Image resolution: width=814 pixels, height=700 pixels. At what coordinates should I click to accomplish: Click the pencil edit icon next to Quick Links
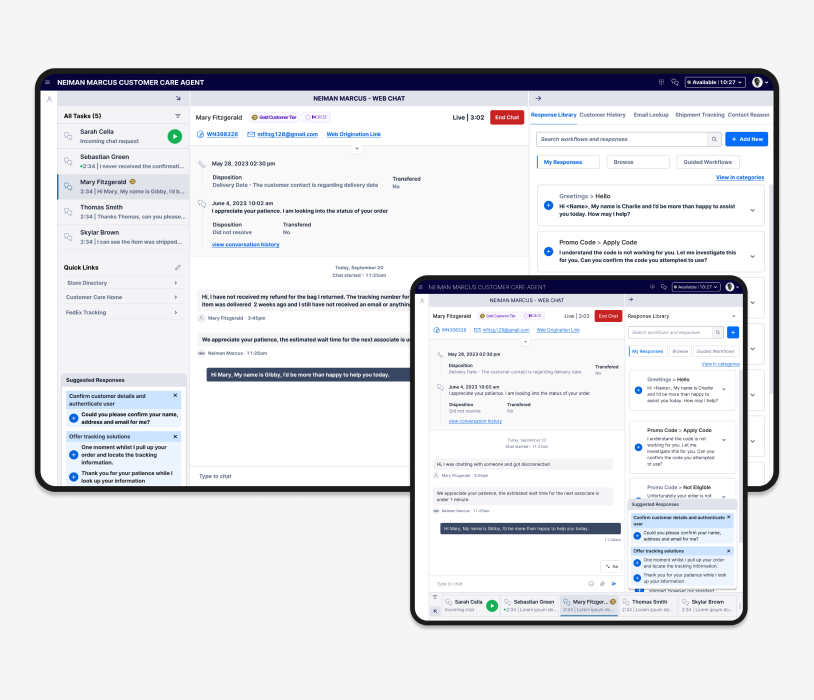pyautogui.click(x=178, y=267)
